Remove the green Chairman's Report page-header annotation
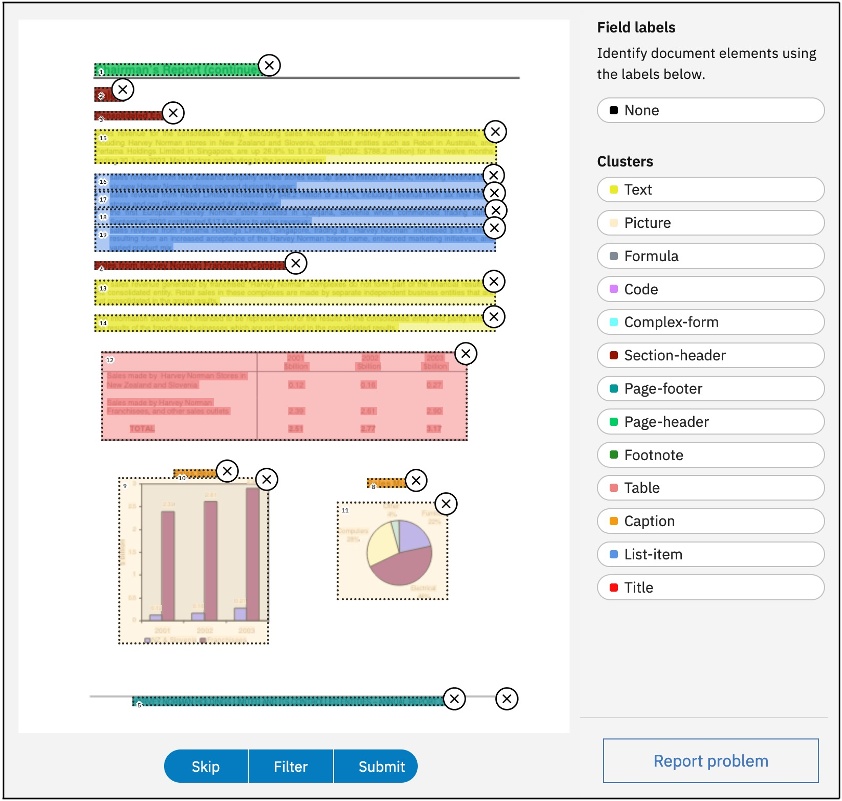 268,66
